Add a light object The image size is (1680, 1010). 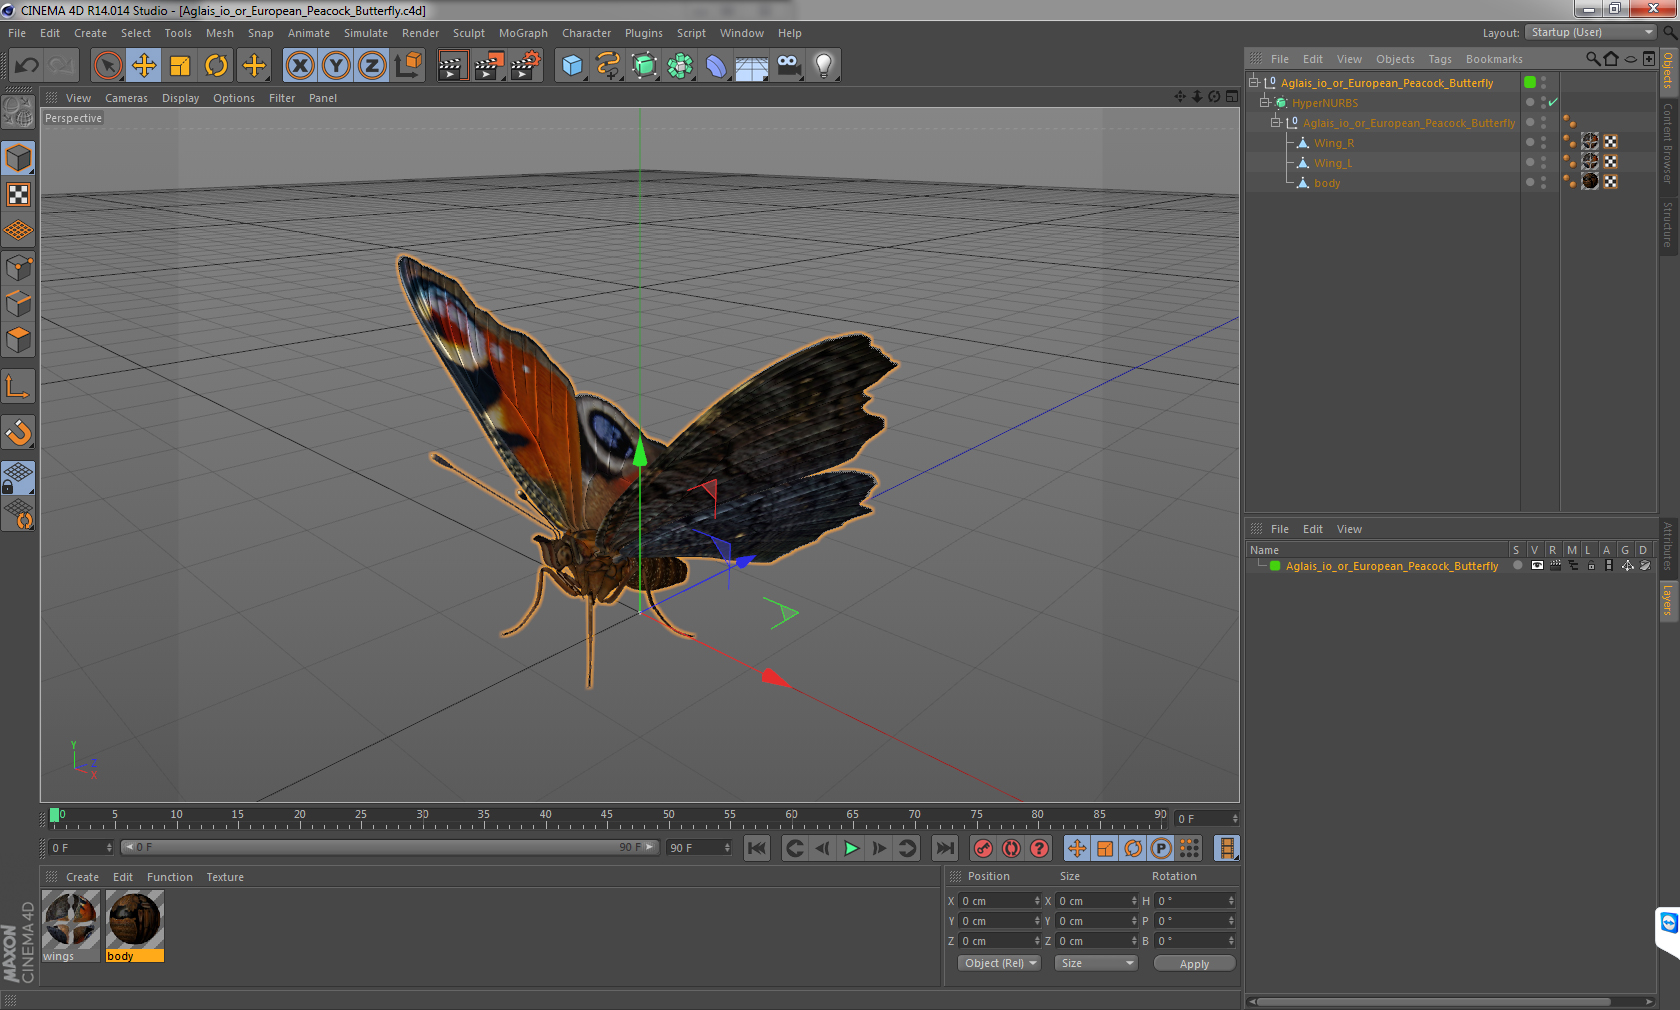click(824, 66)
